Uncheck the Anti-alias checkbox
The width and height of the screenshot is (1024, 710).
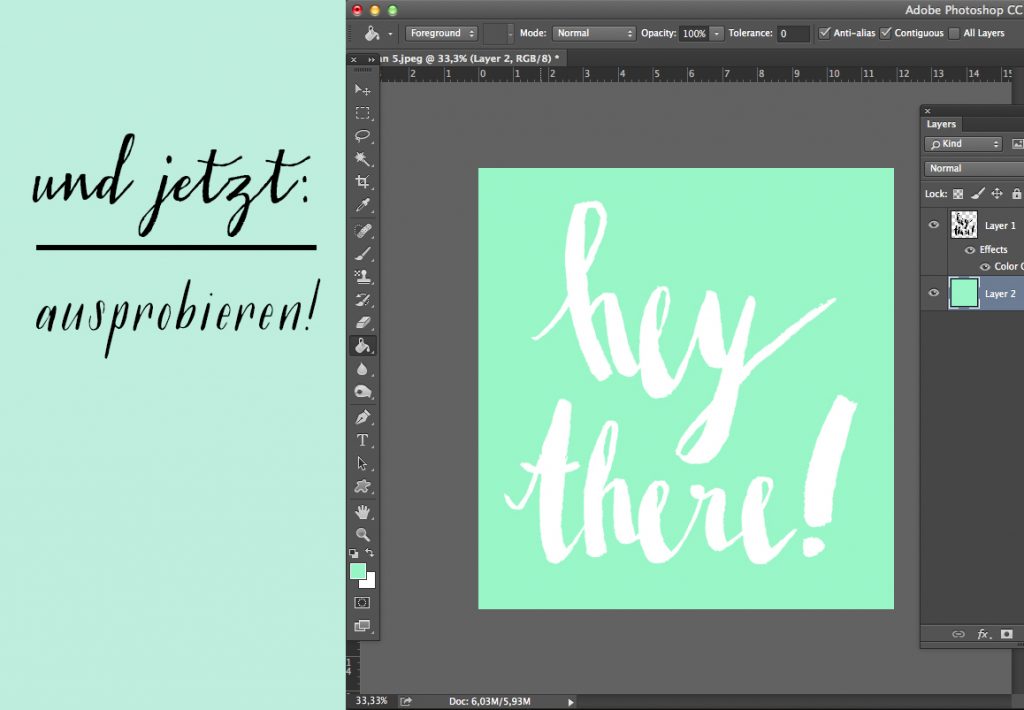tap(825, 33)
